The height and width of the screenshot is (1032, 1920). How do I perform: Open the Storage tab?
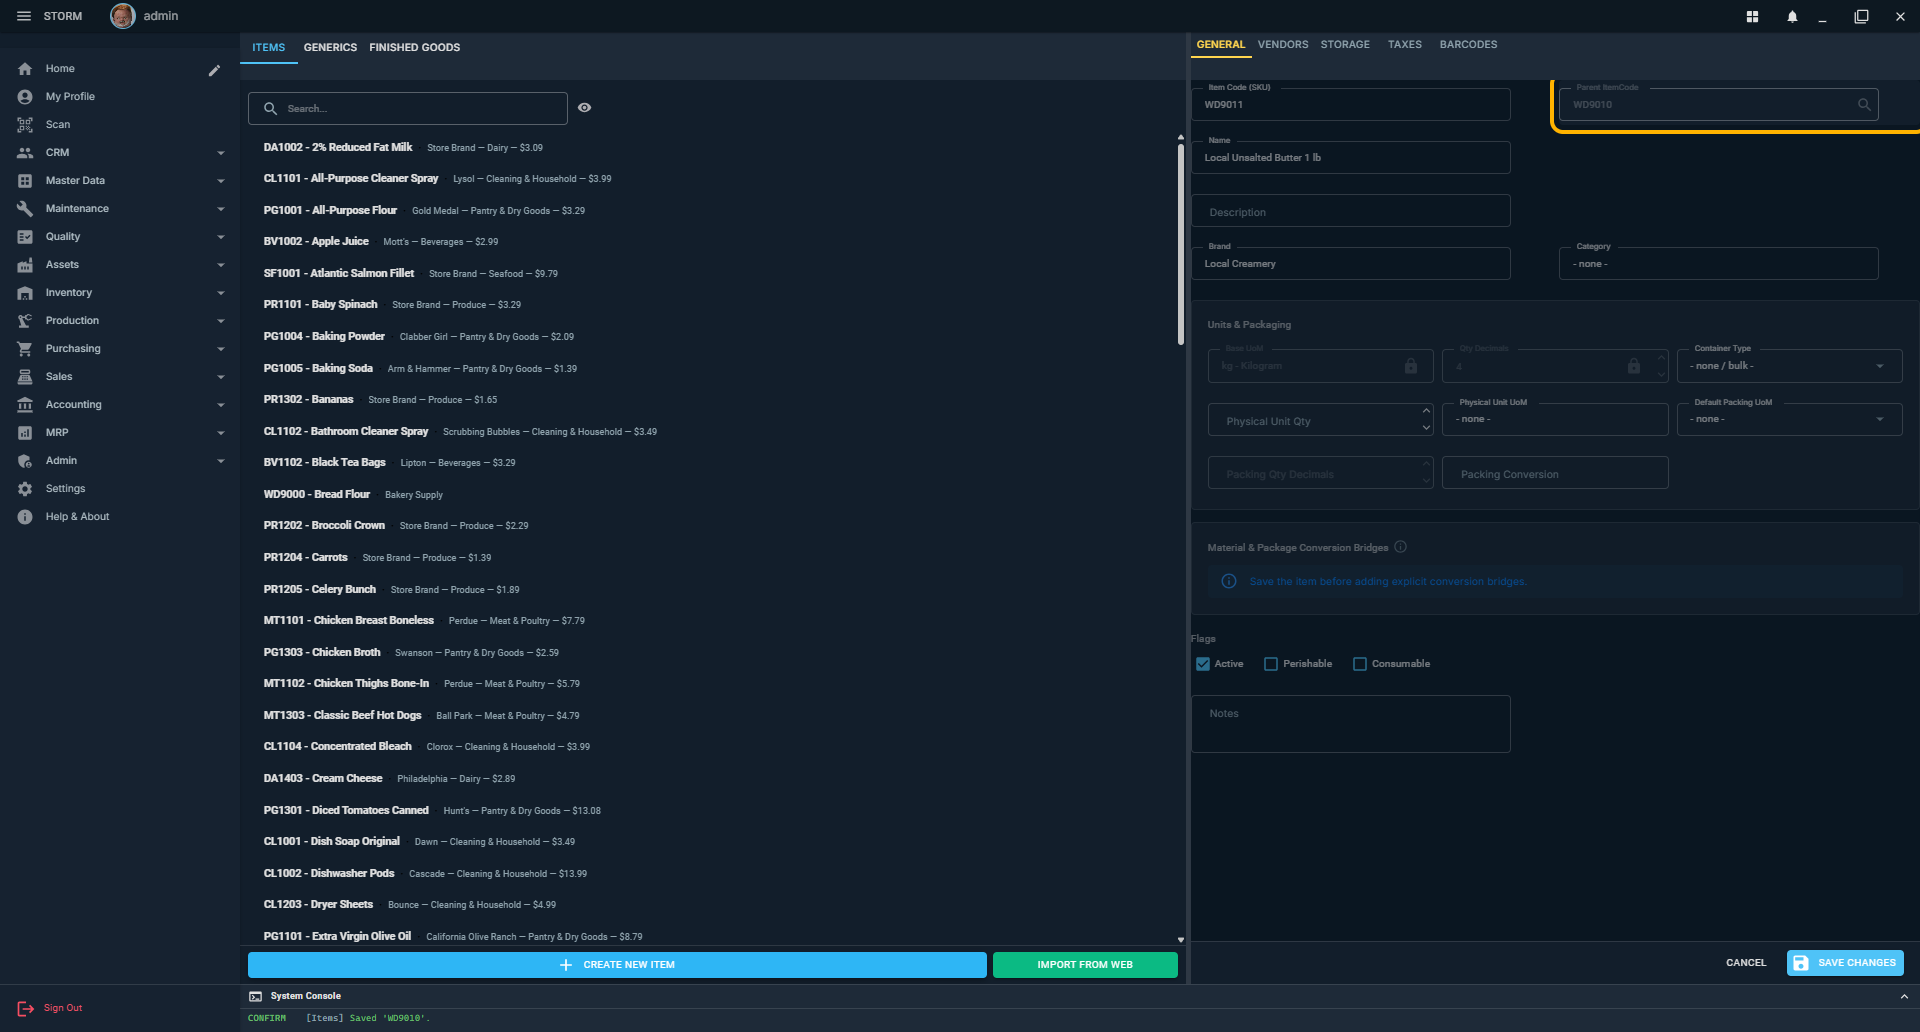tap(1345, 45)
